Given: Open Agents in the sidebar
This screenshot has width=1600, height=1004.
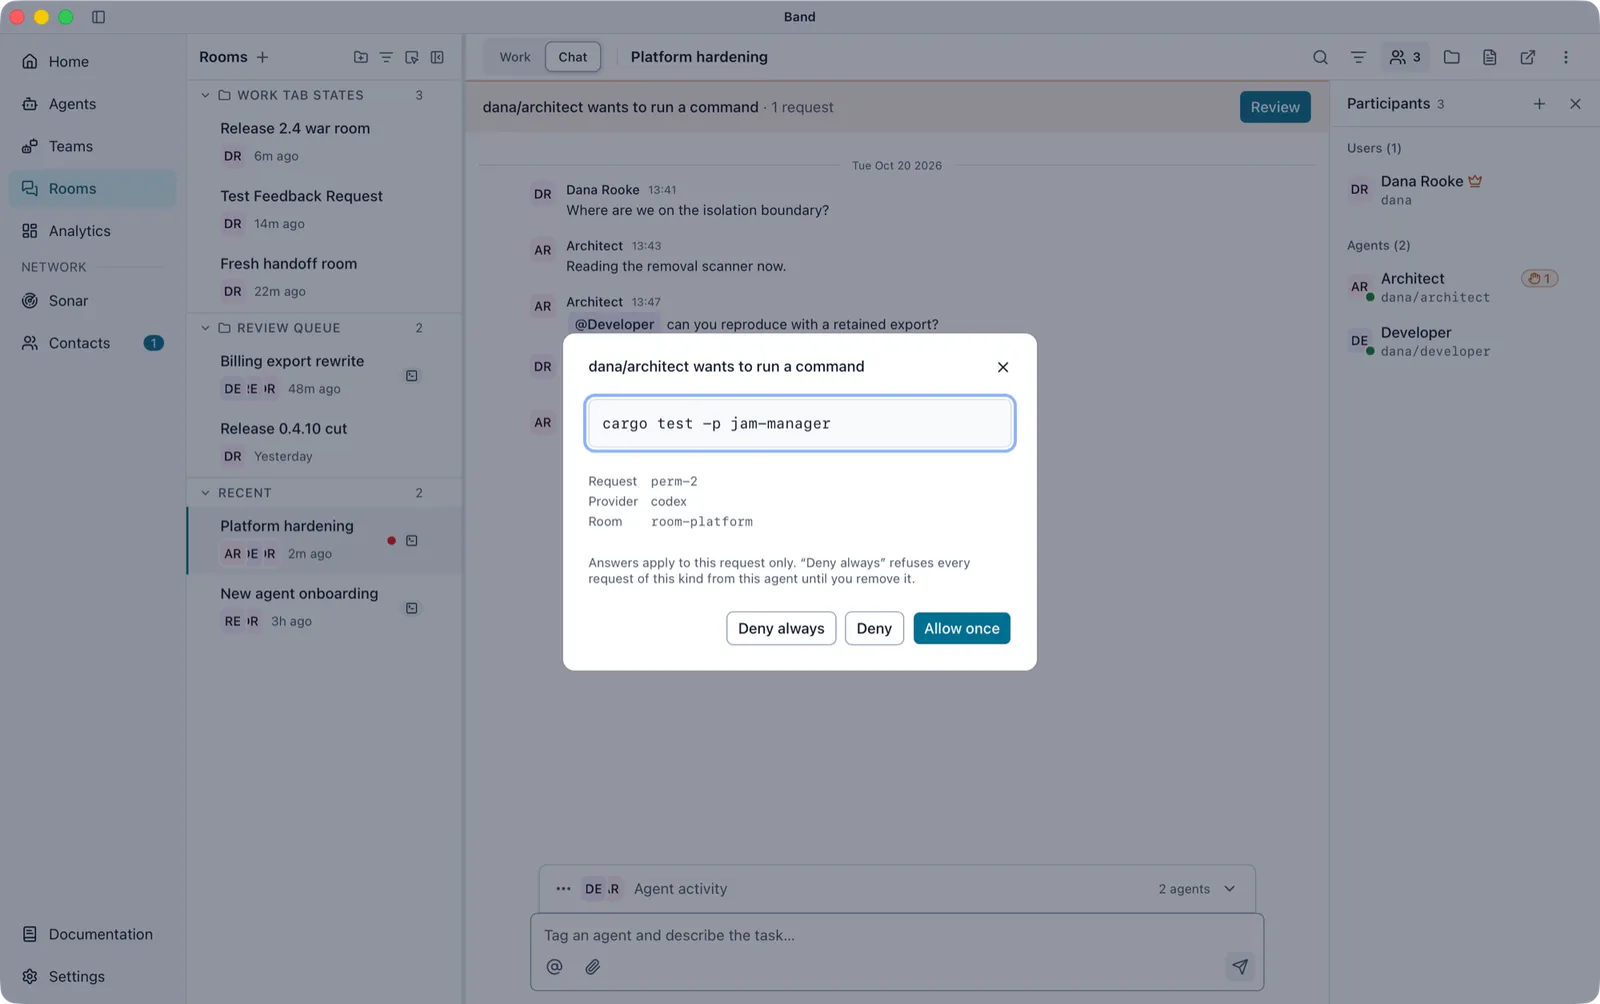Looking at the screenshot, I should (92, 104).
